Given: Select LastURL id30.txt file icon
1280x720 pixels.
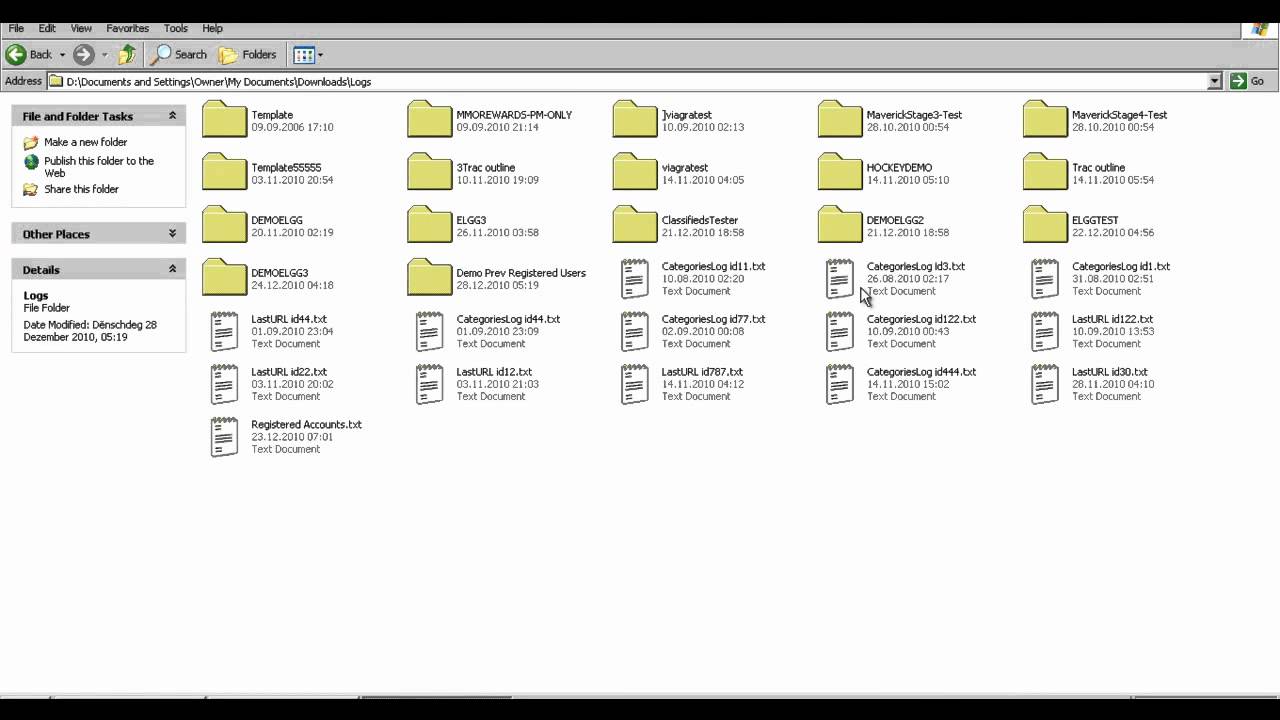Looking at the screenshot, I should click(x=1045, y=384).
